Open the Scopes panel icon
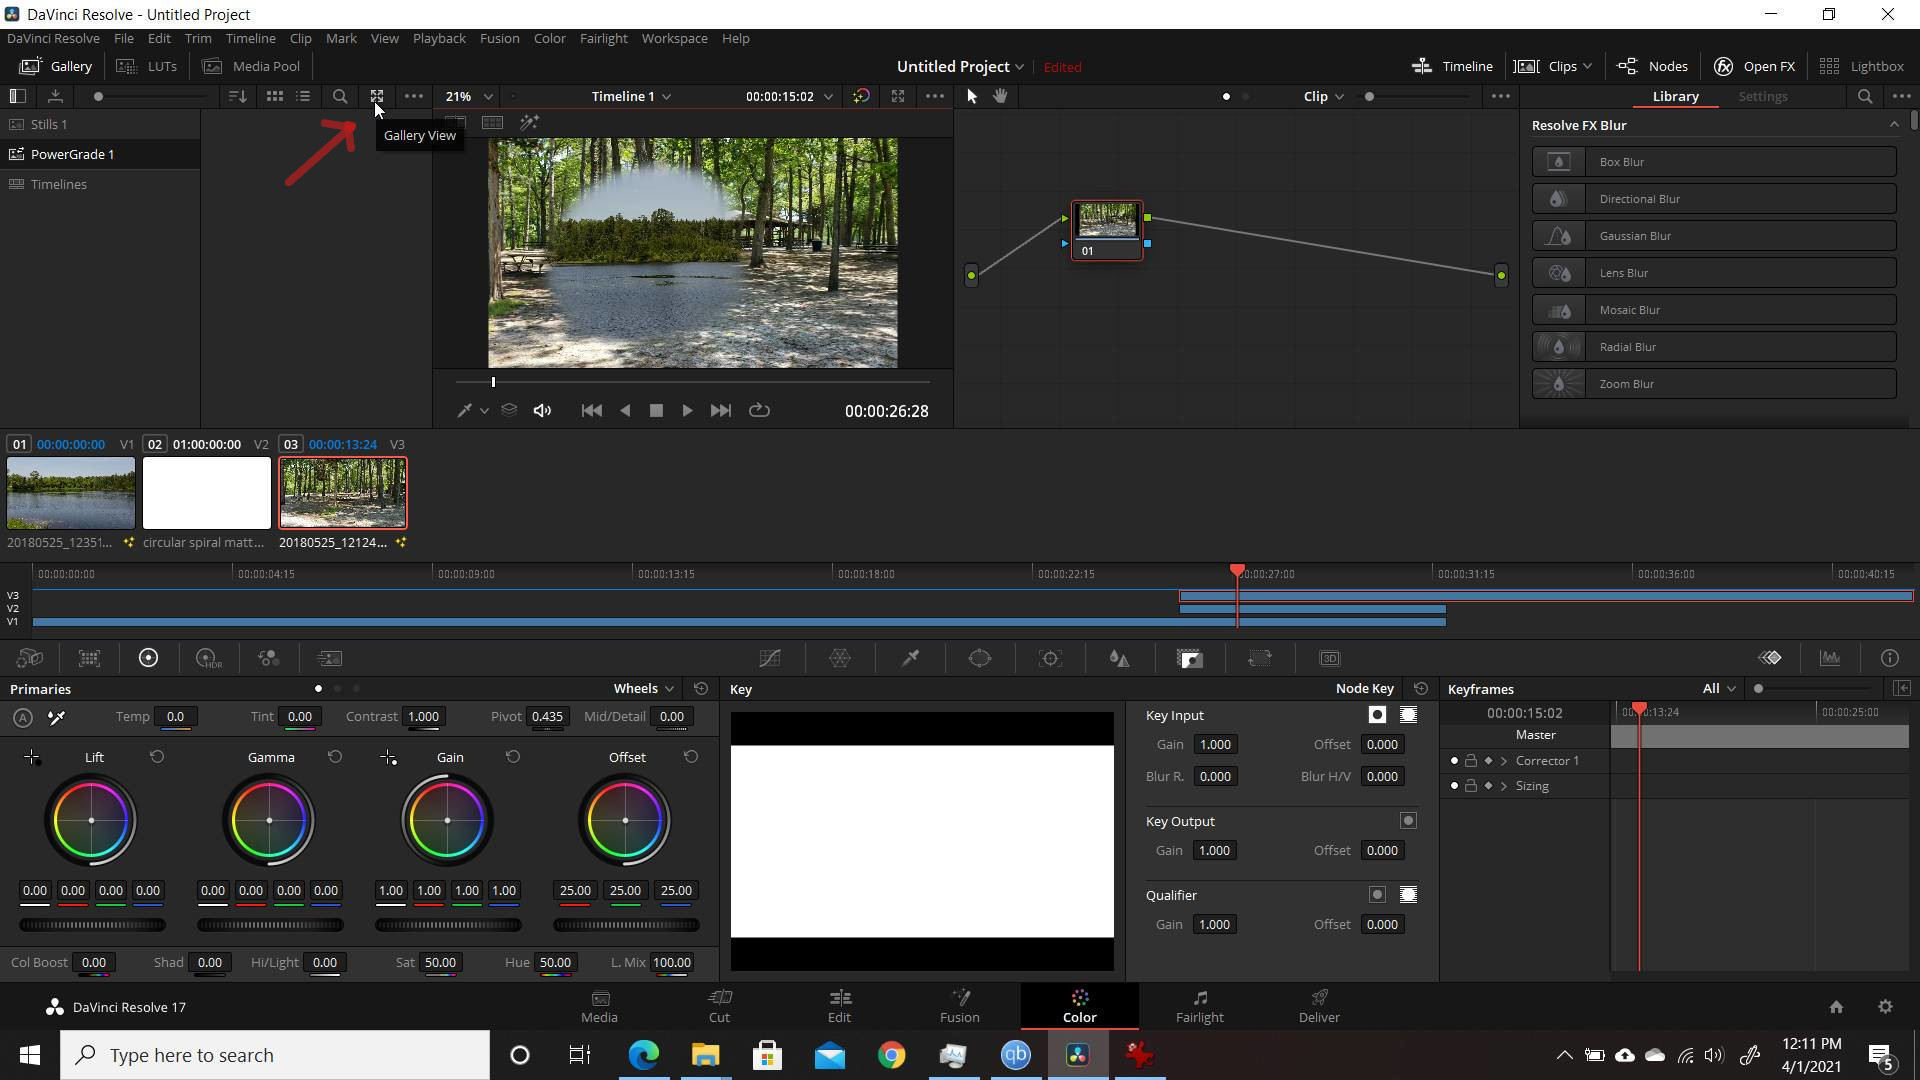Image resolution: width=1920 pixels, height=1080 pixels. (x=1830, y=658)
